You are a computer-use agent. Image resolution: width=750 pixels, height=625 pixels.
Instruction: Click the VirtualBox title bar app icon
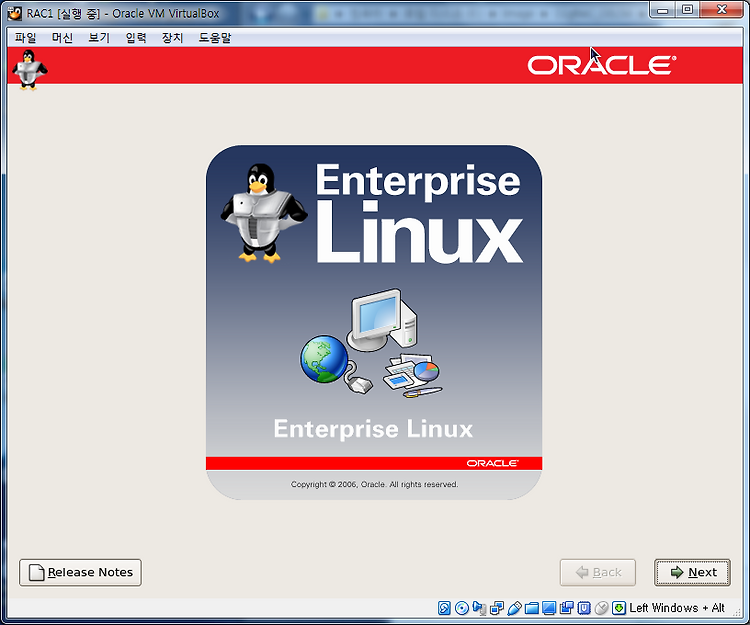[x=15, y=13]
